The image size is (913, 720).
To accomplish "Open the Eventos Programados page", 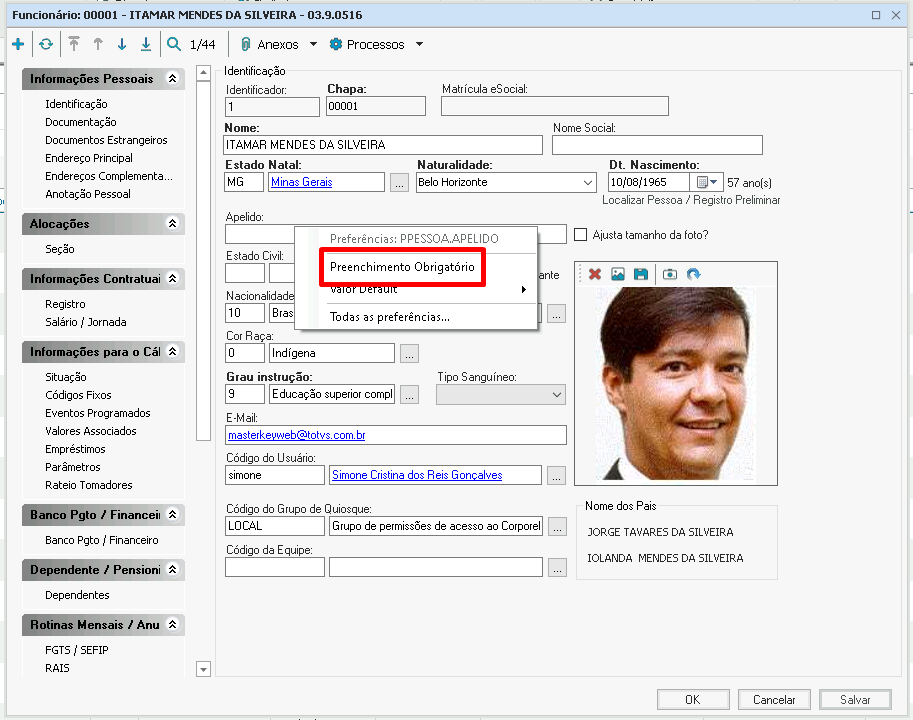I will pyautogui.click(x=98, y=413).
